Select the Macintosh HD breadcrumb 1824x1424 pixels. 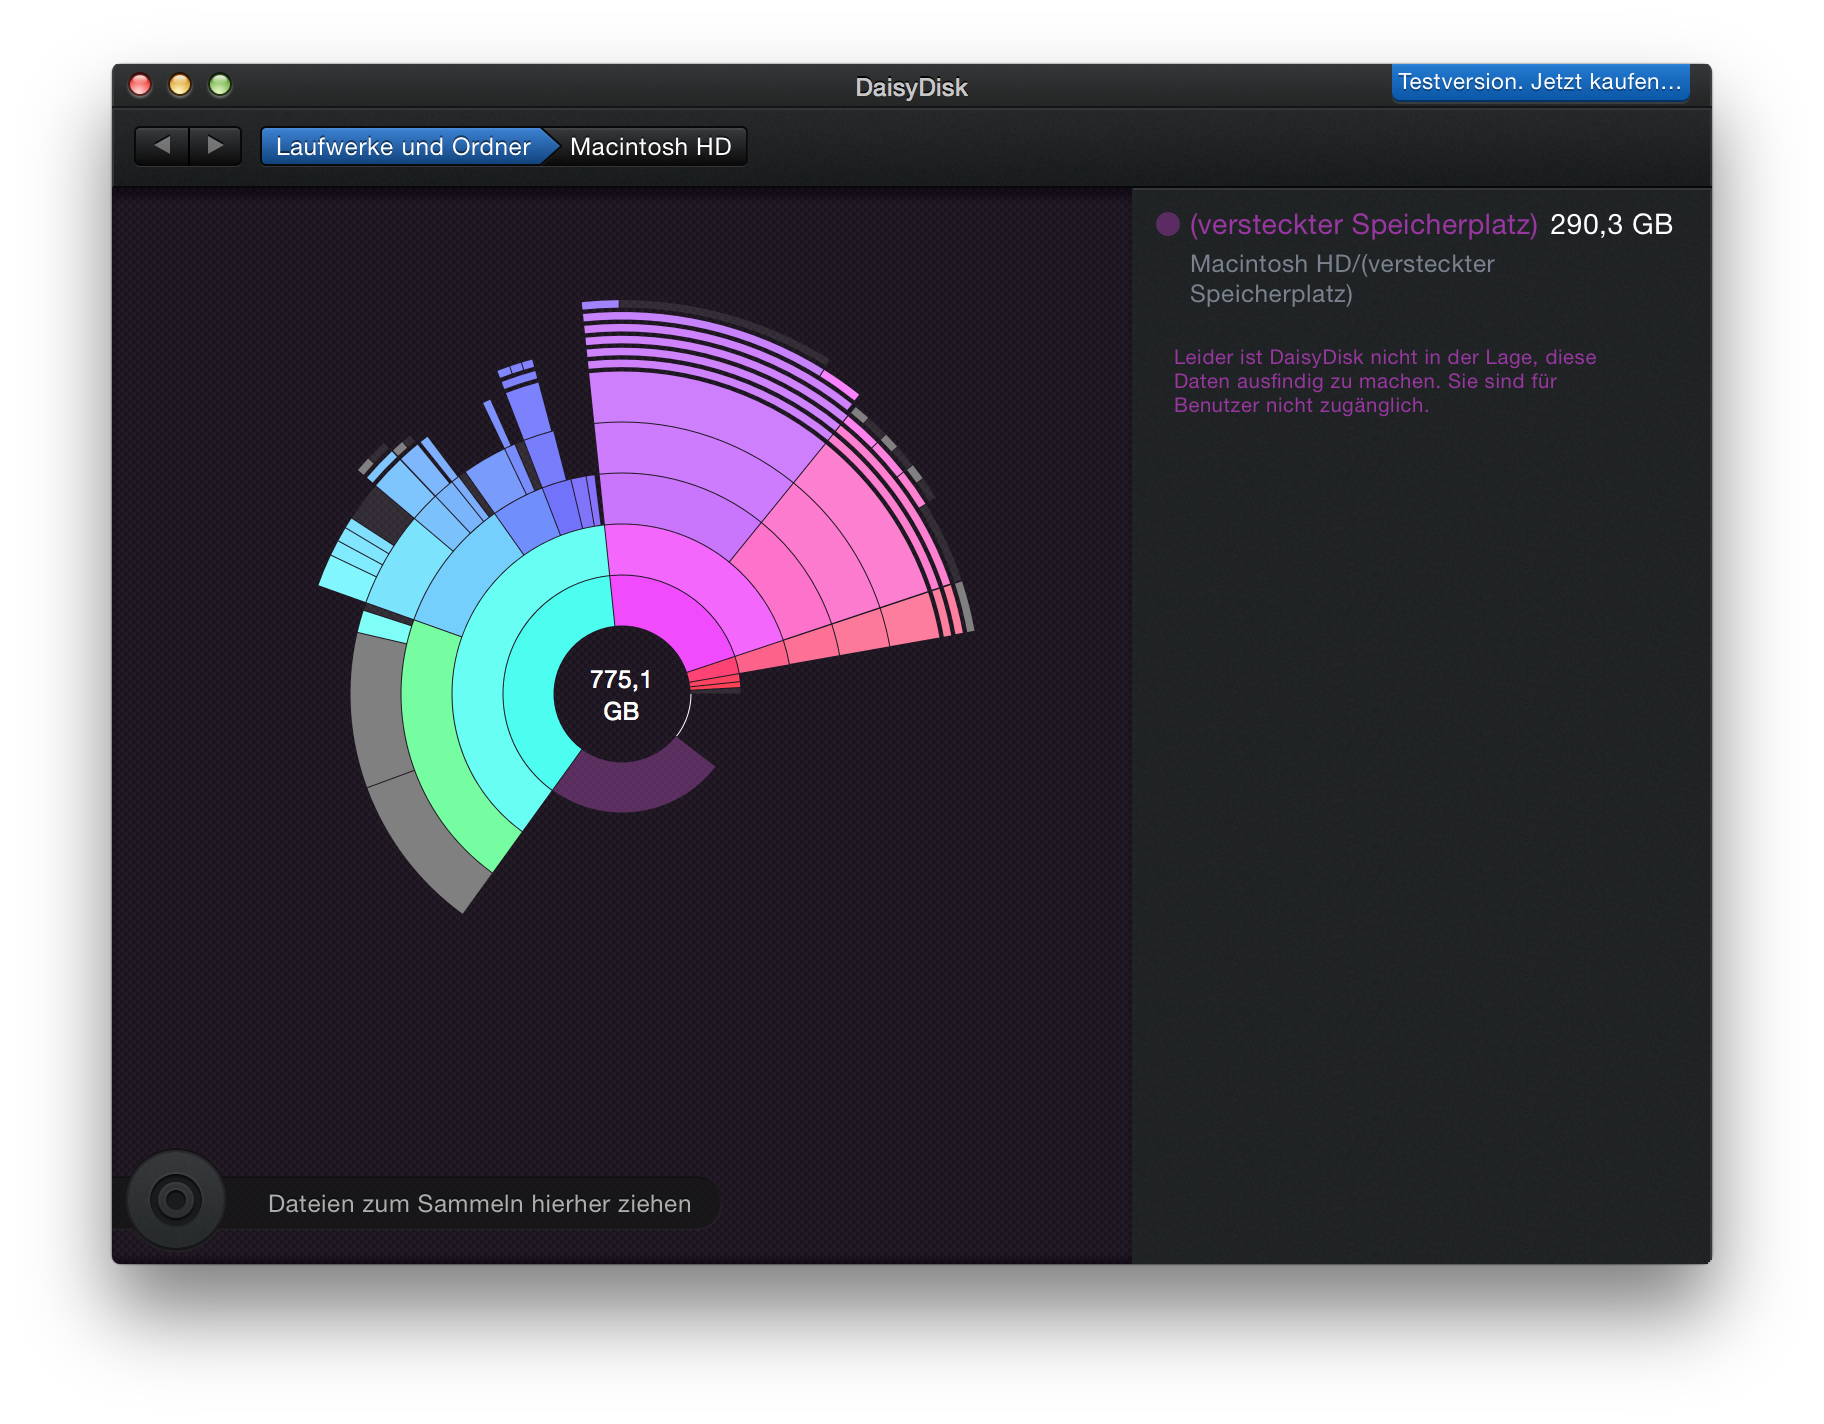[650, 147]
